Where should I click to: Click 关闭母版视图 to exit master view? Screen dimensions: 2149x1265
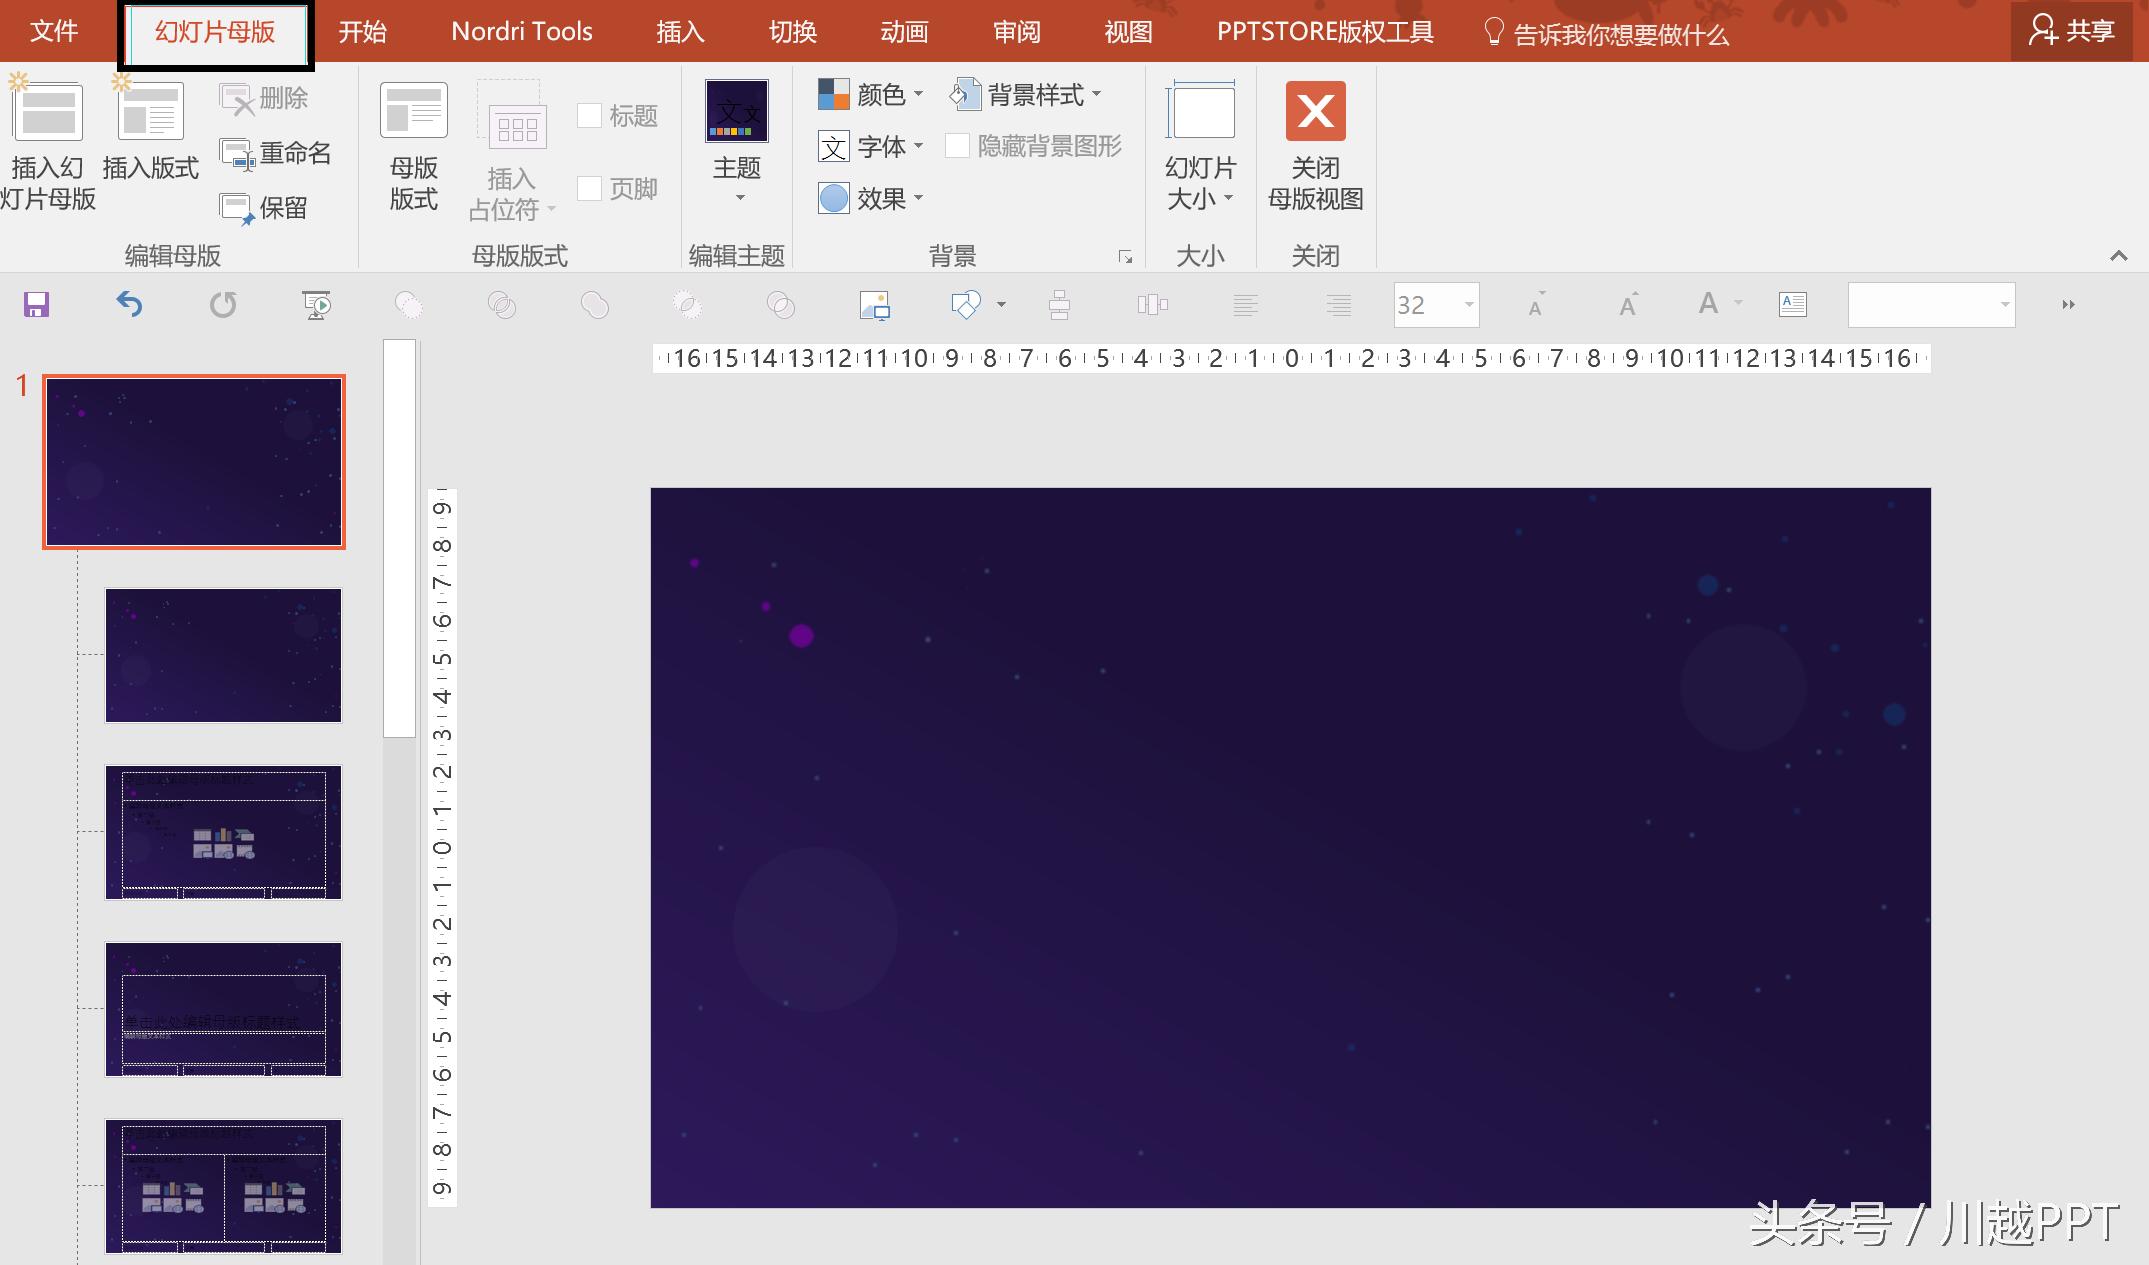1314,150
